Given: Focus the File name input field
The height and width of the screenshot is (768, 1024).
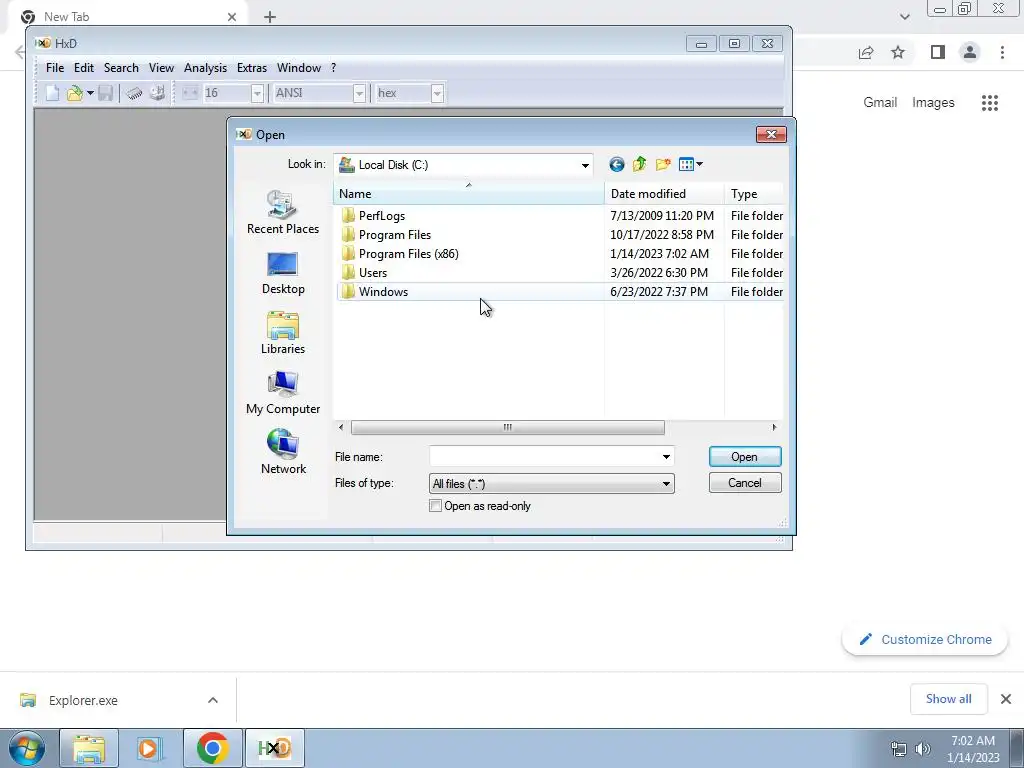Looking at the screenshot, I should pos(545,456).
